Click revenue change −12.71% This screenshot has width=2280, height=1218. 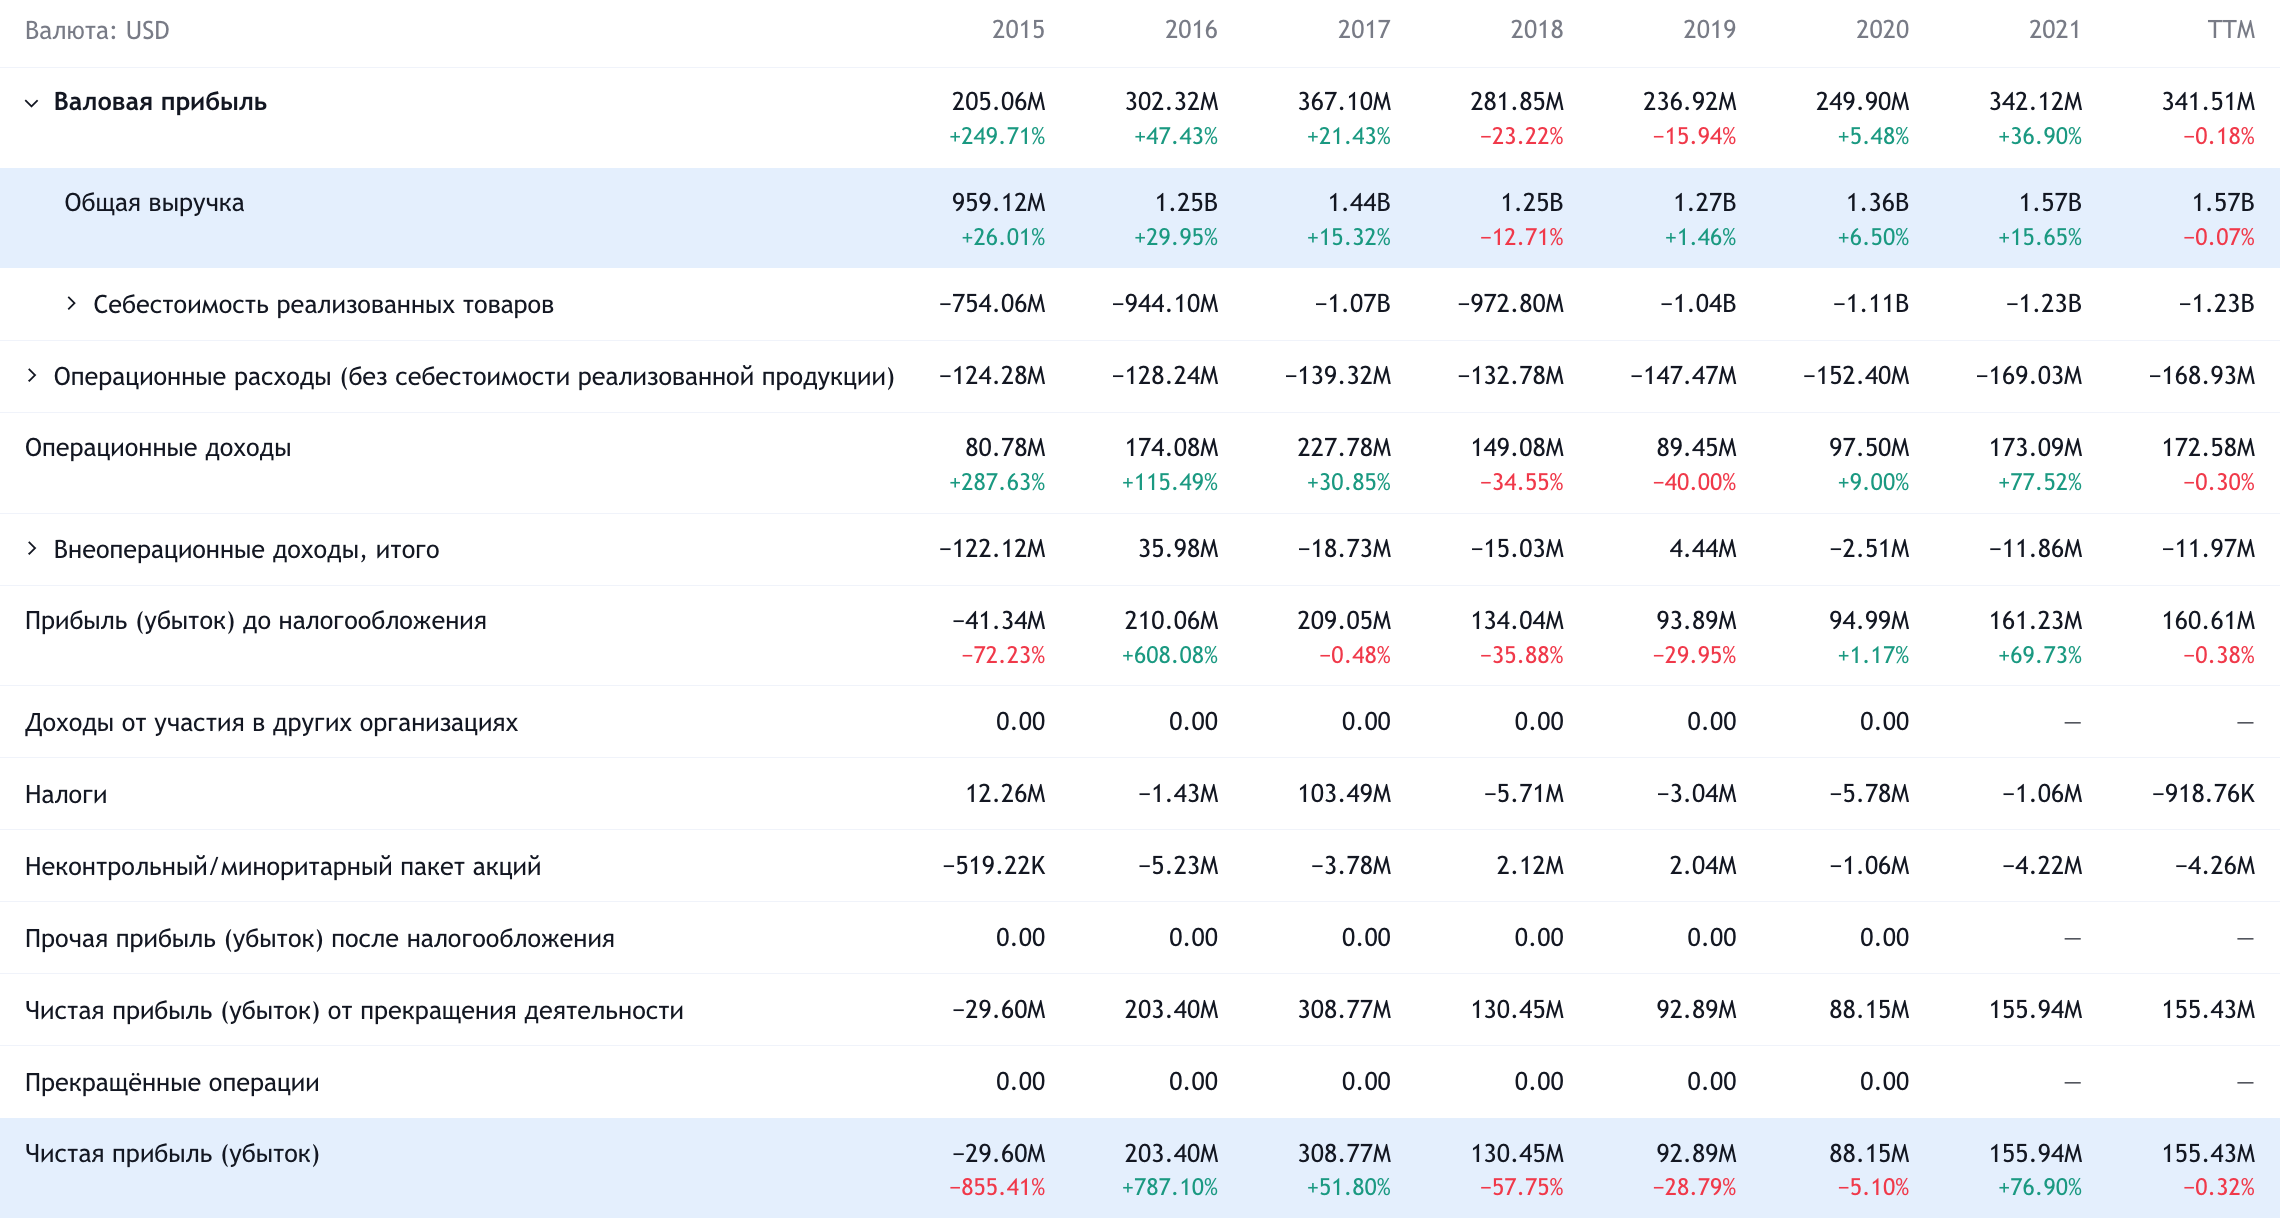click(1521, 237)
